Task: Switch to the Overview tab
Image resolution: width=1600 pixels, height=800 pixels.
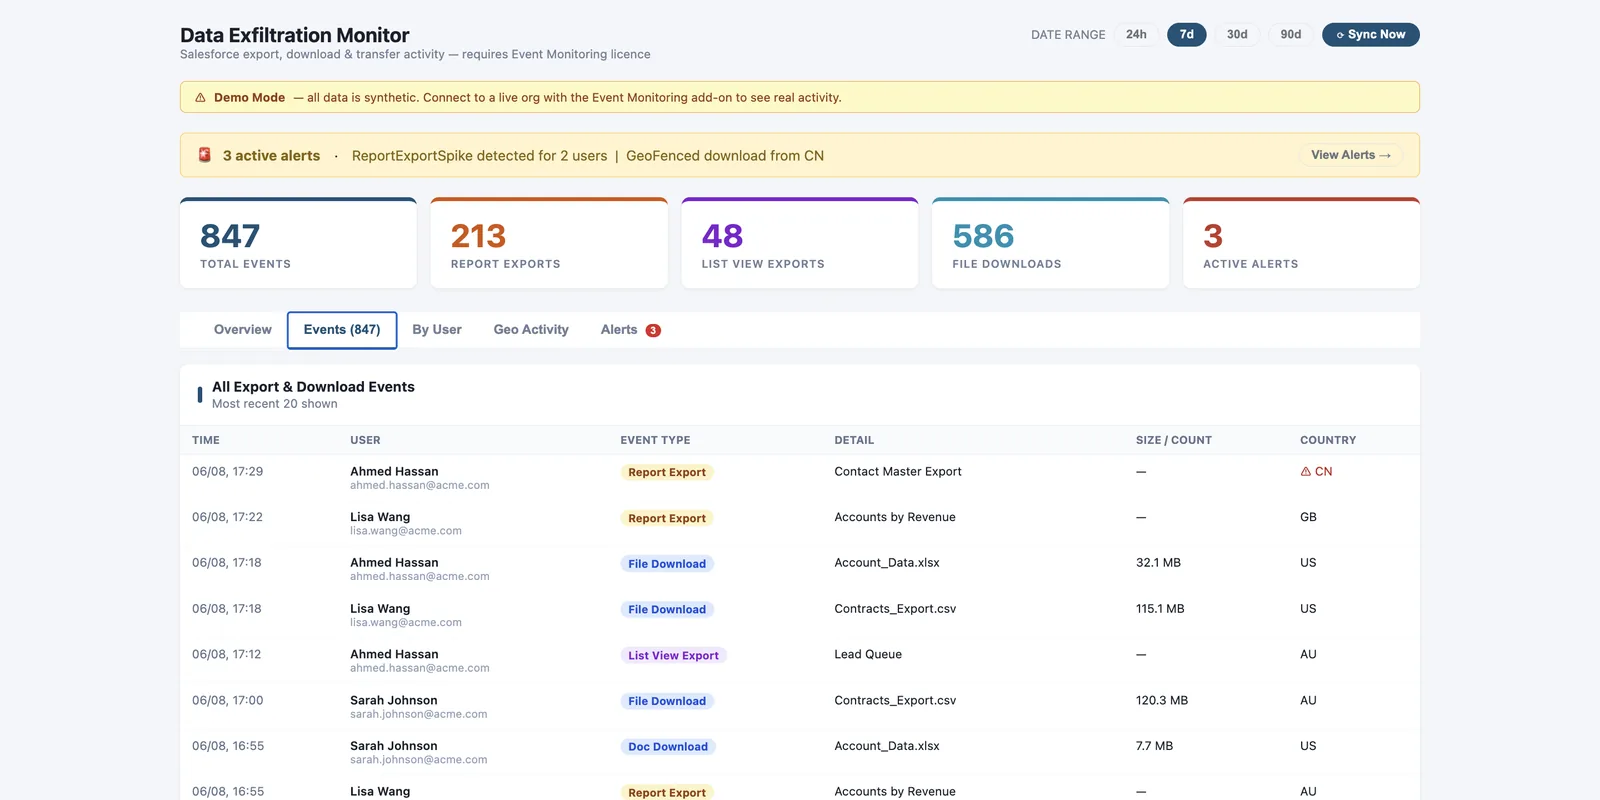Action: tap(243, 330)
